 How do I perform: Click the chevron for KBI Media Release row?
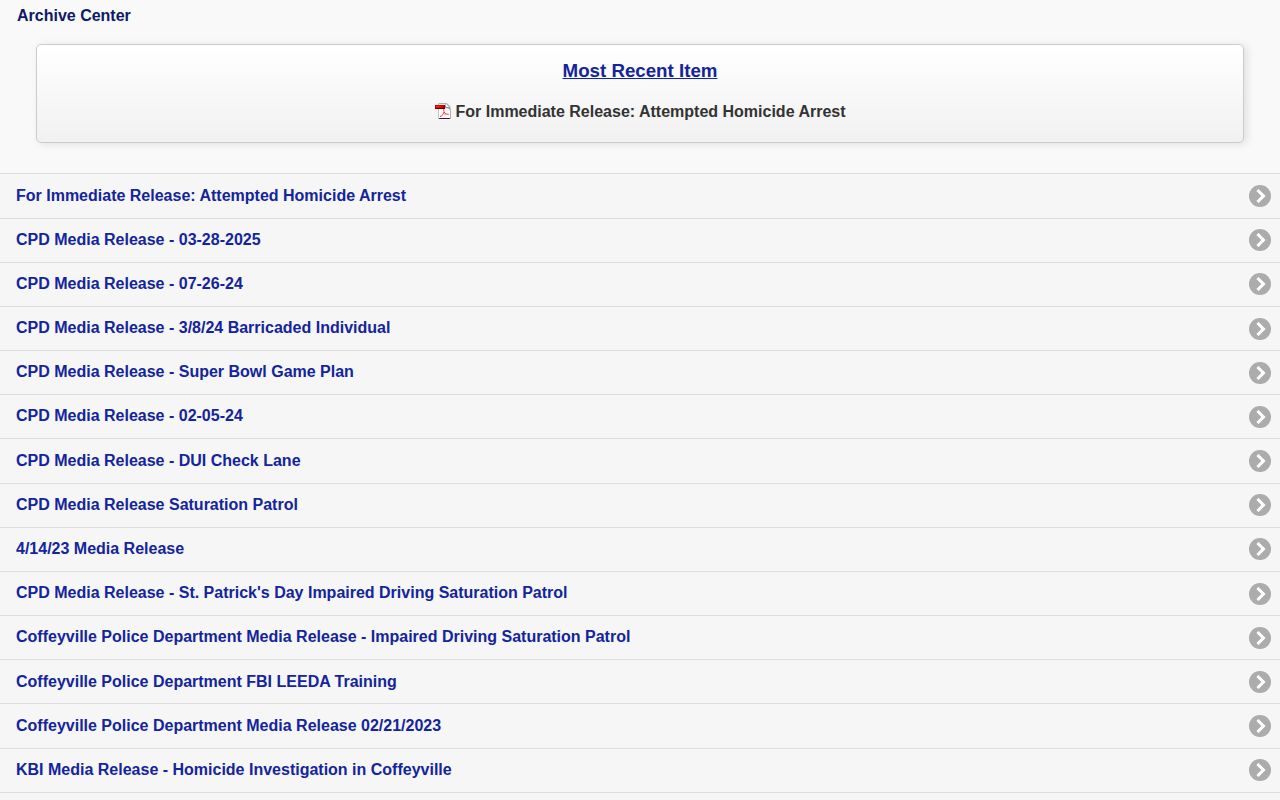pyautogui.click(x=1260, y=770)
